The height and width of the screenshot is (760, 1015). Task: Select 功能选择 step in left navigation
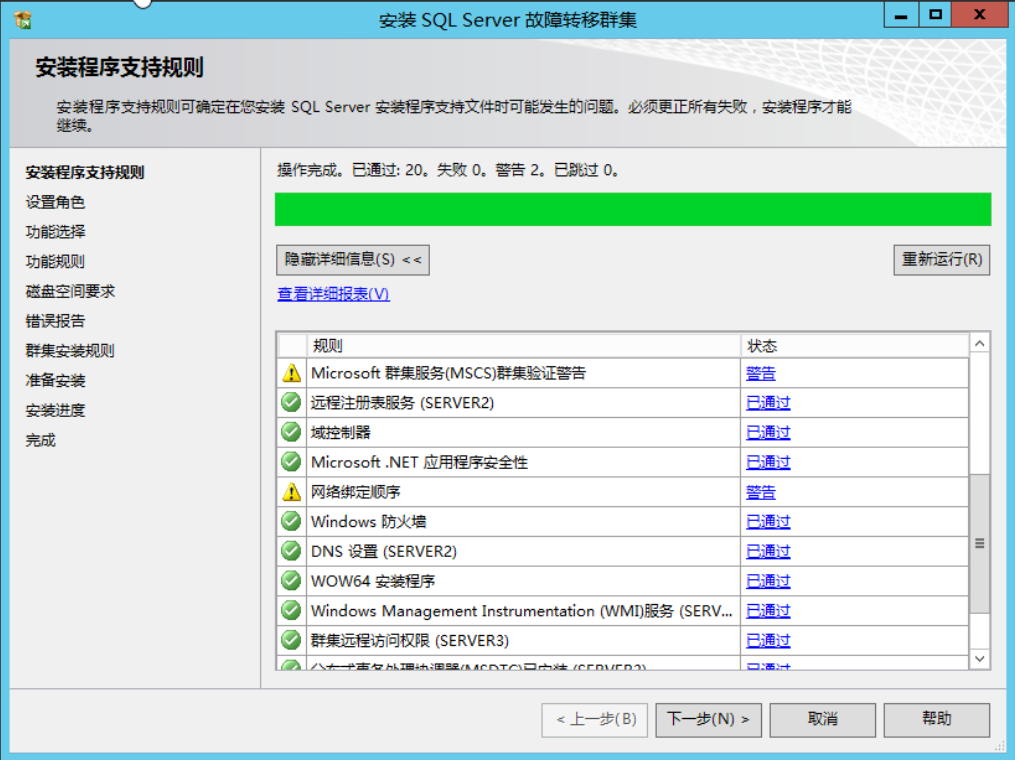click(x=55, y=232)
